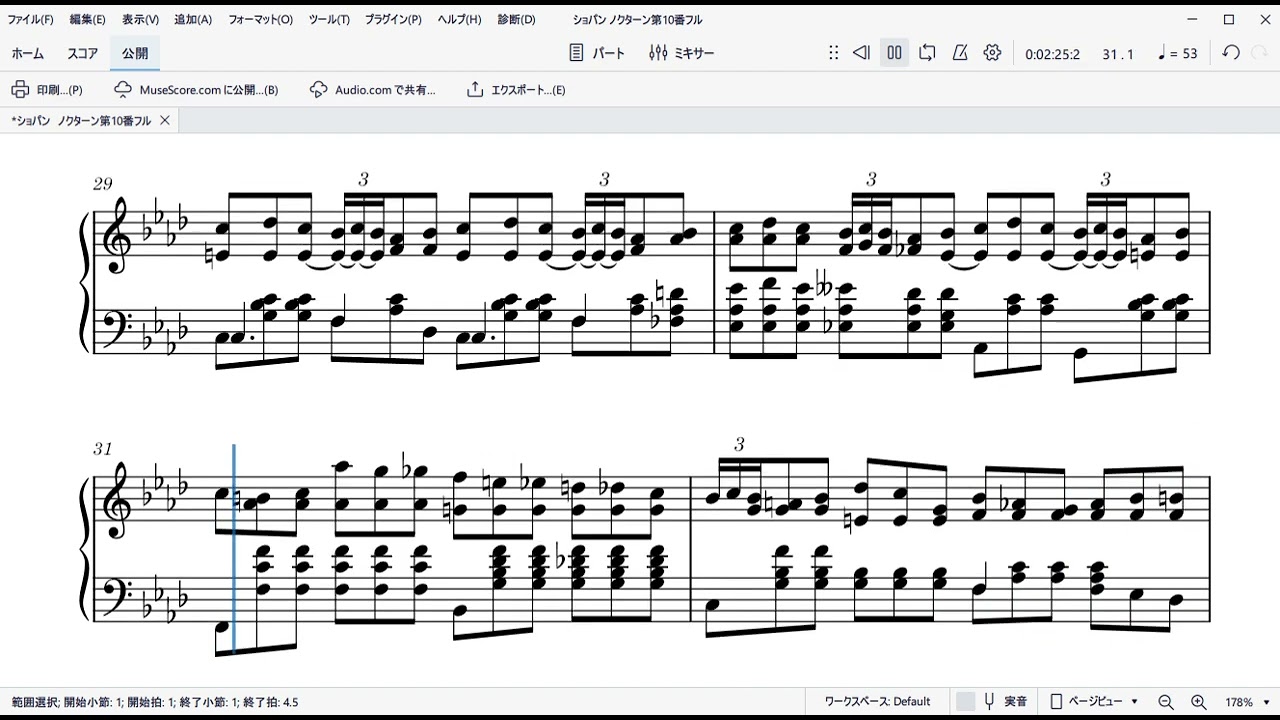Open the ヘルプ(H) menu
This screenshot has height=720, width=1280.
(x=459, y=19)
